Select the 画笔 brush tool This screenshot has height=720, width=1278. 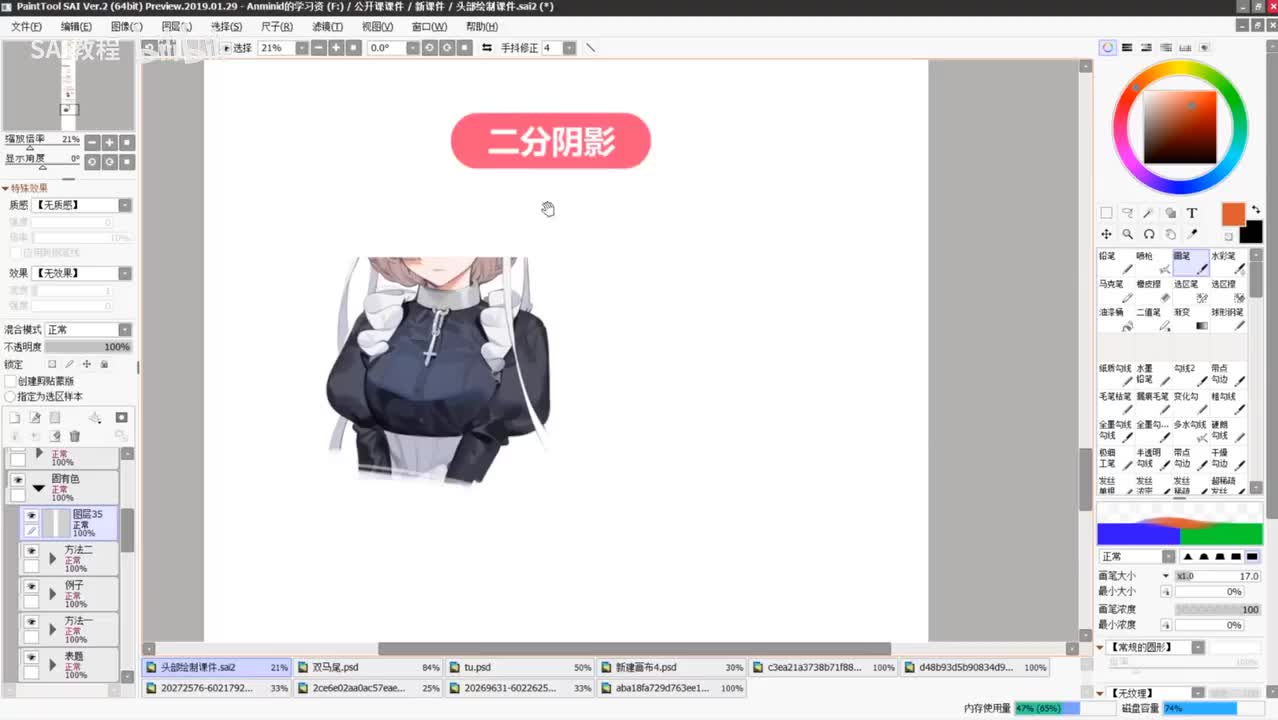1191,263
